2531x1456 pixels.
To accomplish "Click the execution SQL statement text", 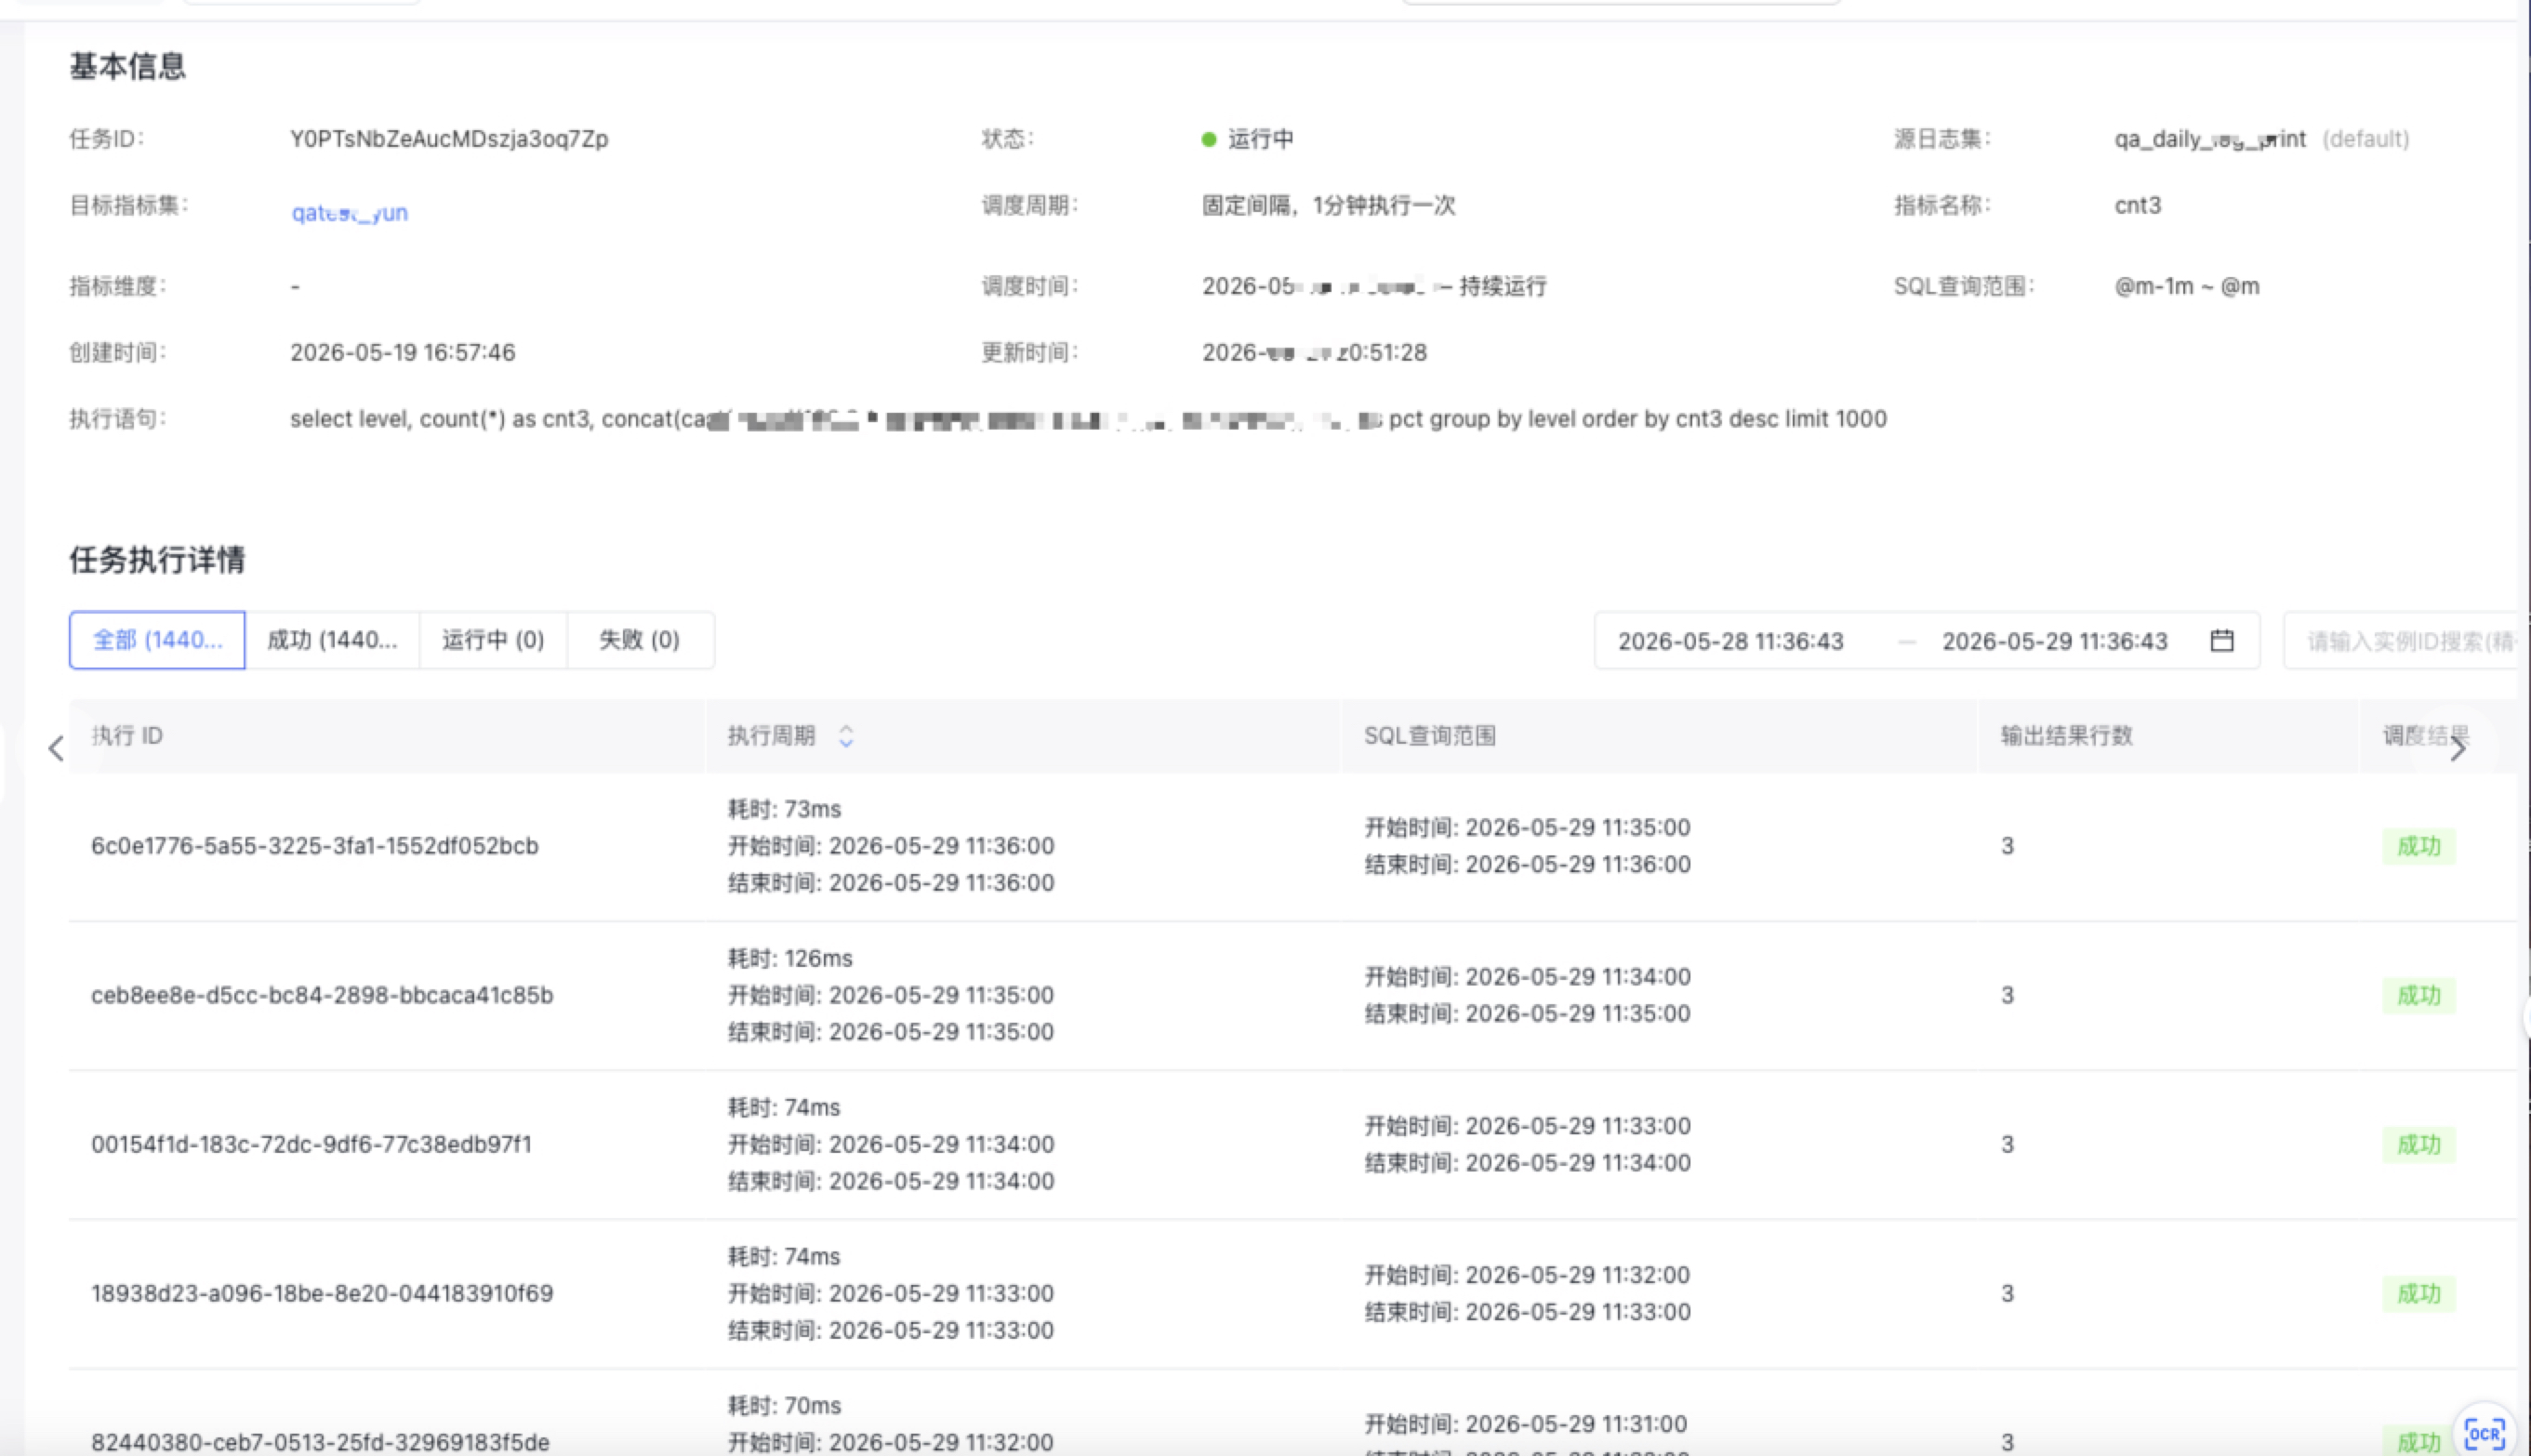I will [1088, 419].
